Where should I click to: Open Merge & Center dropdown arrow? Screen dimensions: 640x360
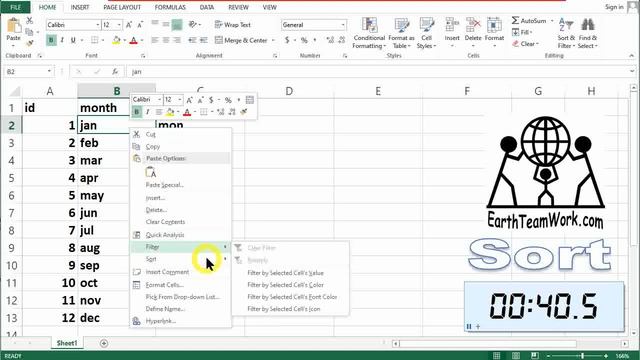click(273, 40)
